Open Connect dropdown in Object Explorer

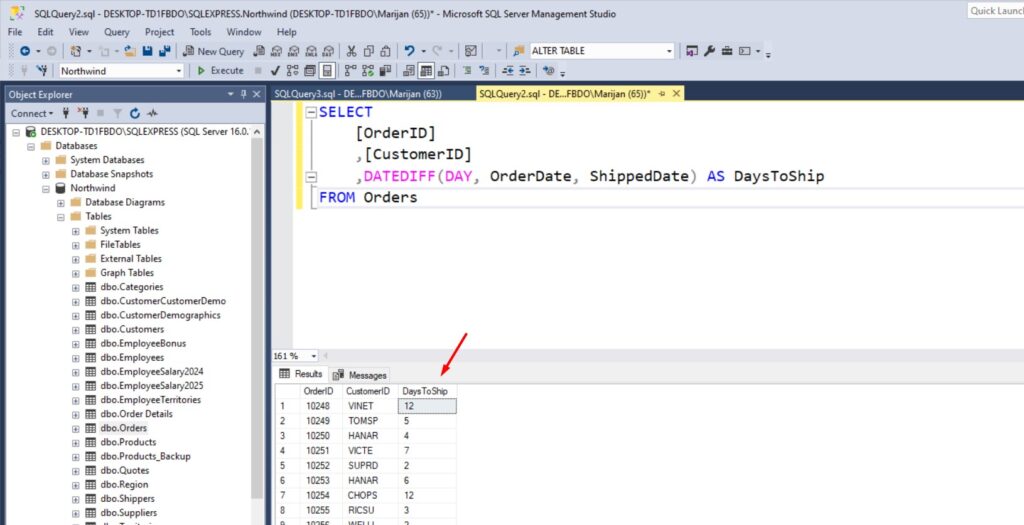[x=32, y=113]
